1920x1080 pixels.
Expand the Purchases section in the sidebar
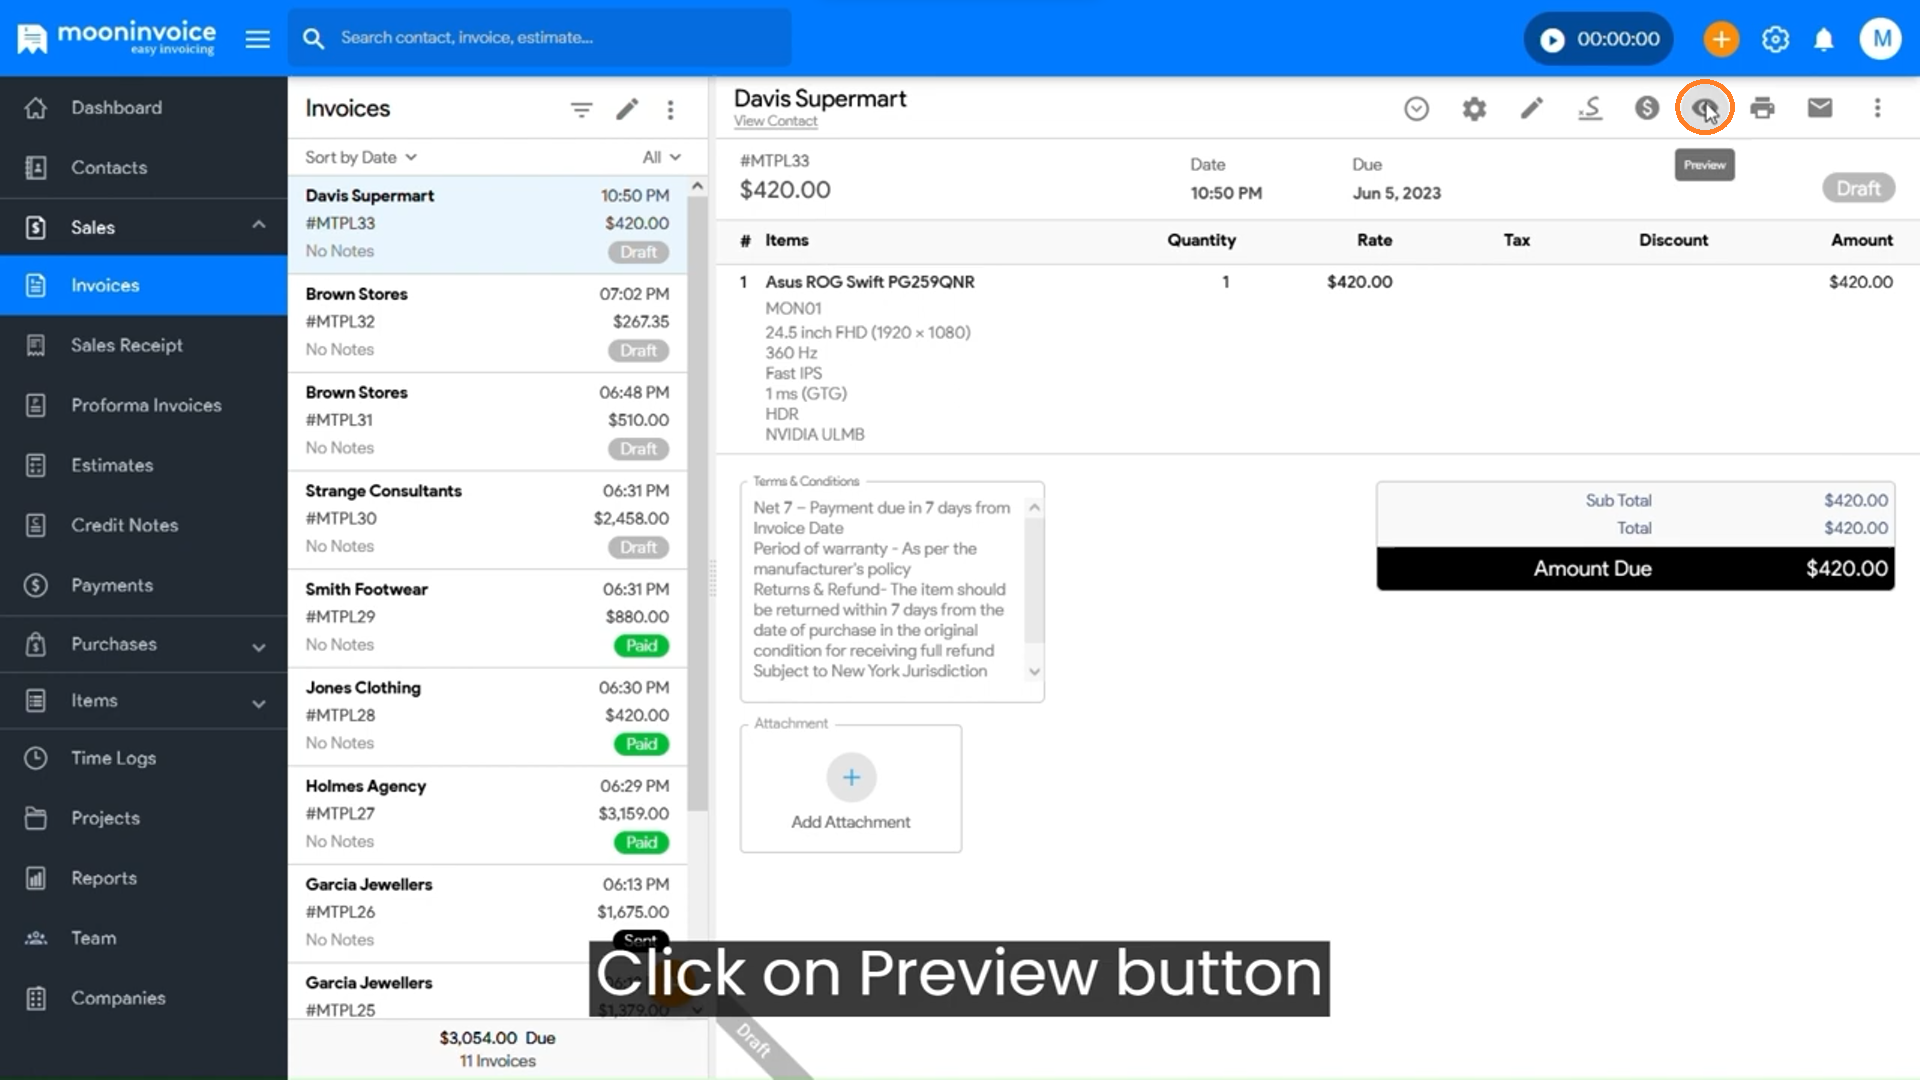pyautogui.click(x=258, y=644)
